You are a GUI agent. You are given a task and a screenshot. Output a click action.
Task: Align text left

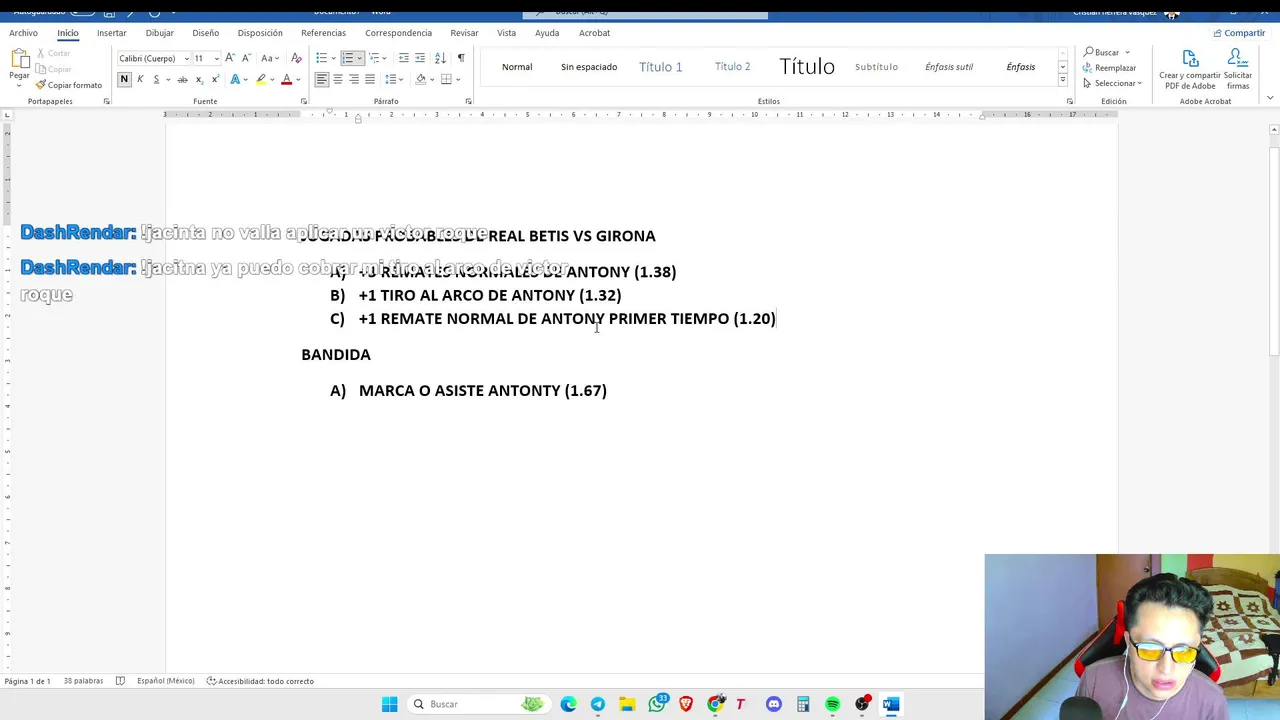[322, 79]
